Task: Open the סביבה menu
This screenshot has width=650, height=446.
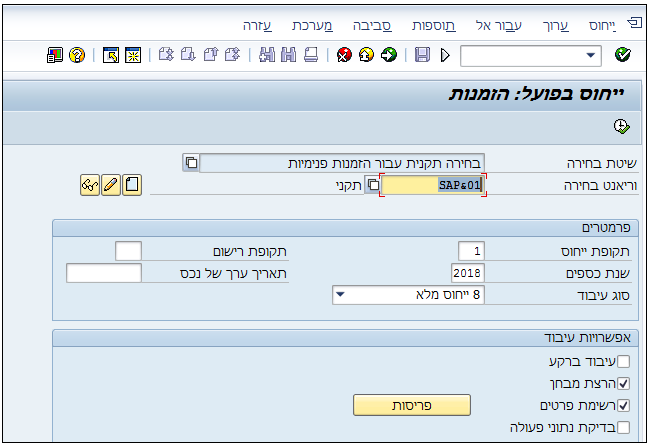Action: [x=372, y=26]
